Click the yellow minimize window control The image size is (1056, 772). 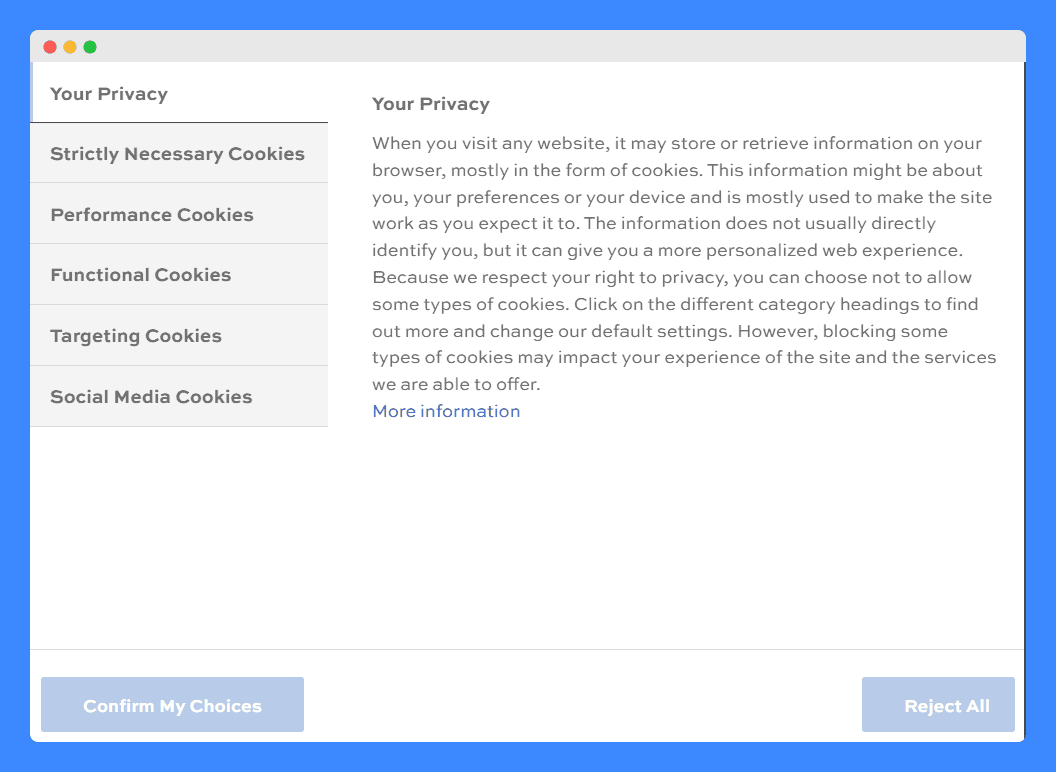click(69, 46)
